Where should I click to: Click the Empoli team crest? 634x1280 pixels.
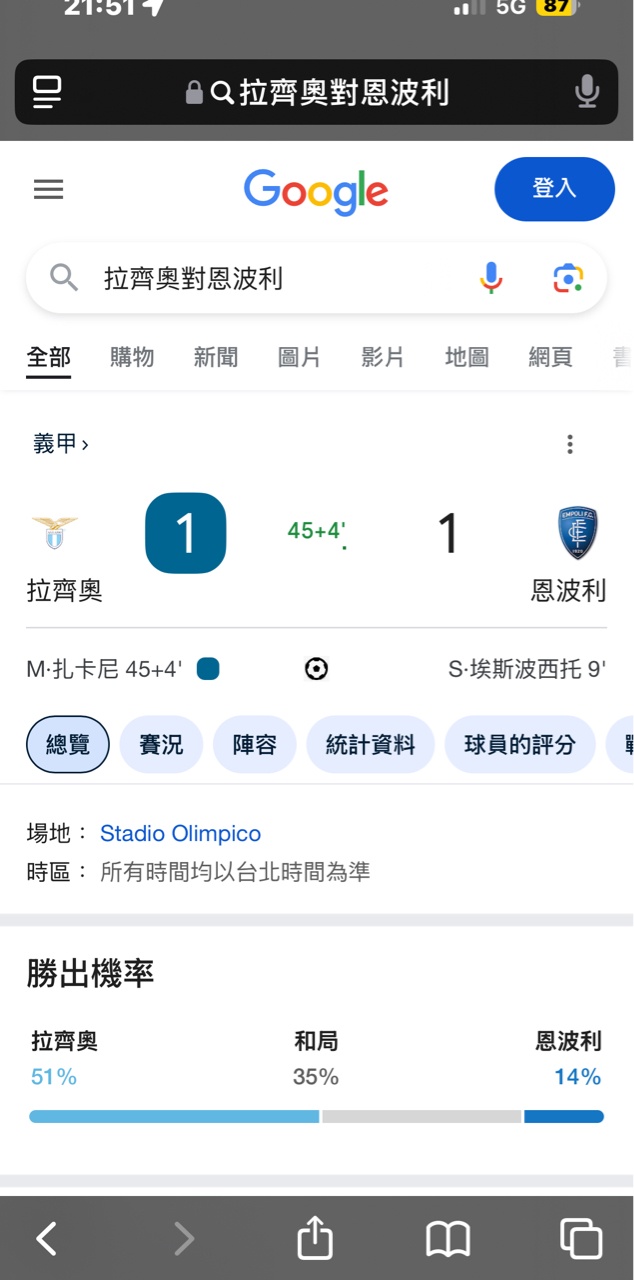pos(577,533)
